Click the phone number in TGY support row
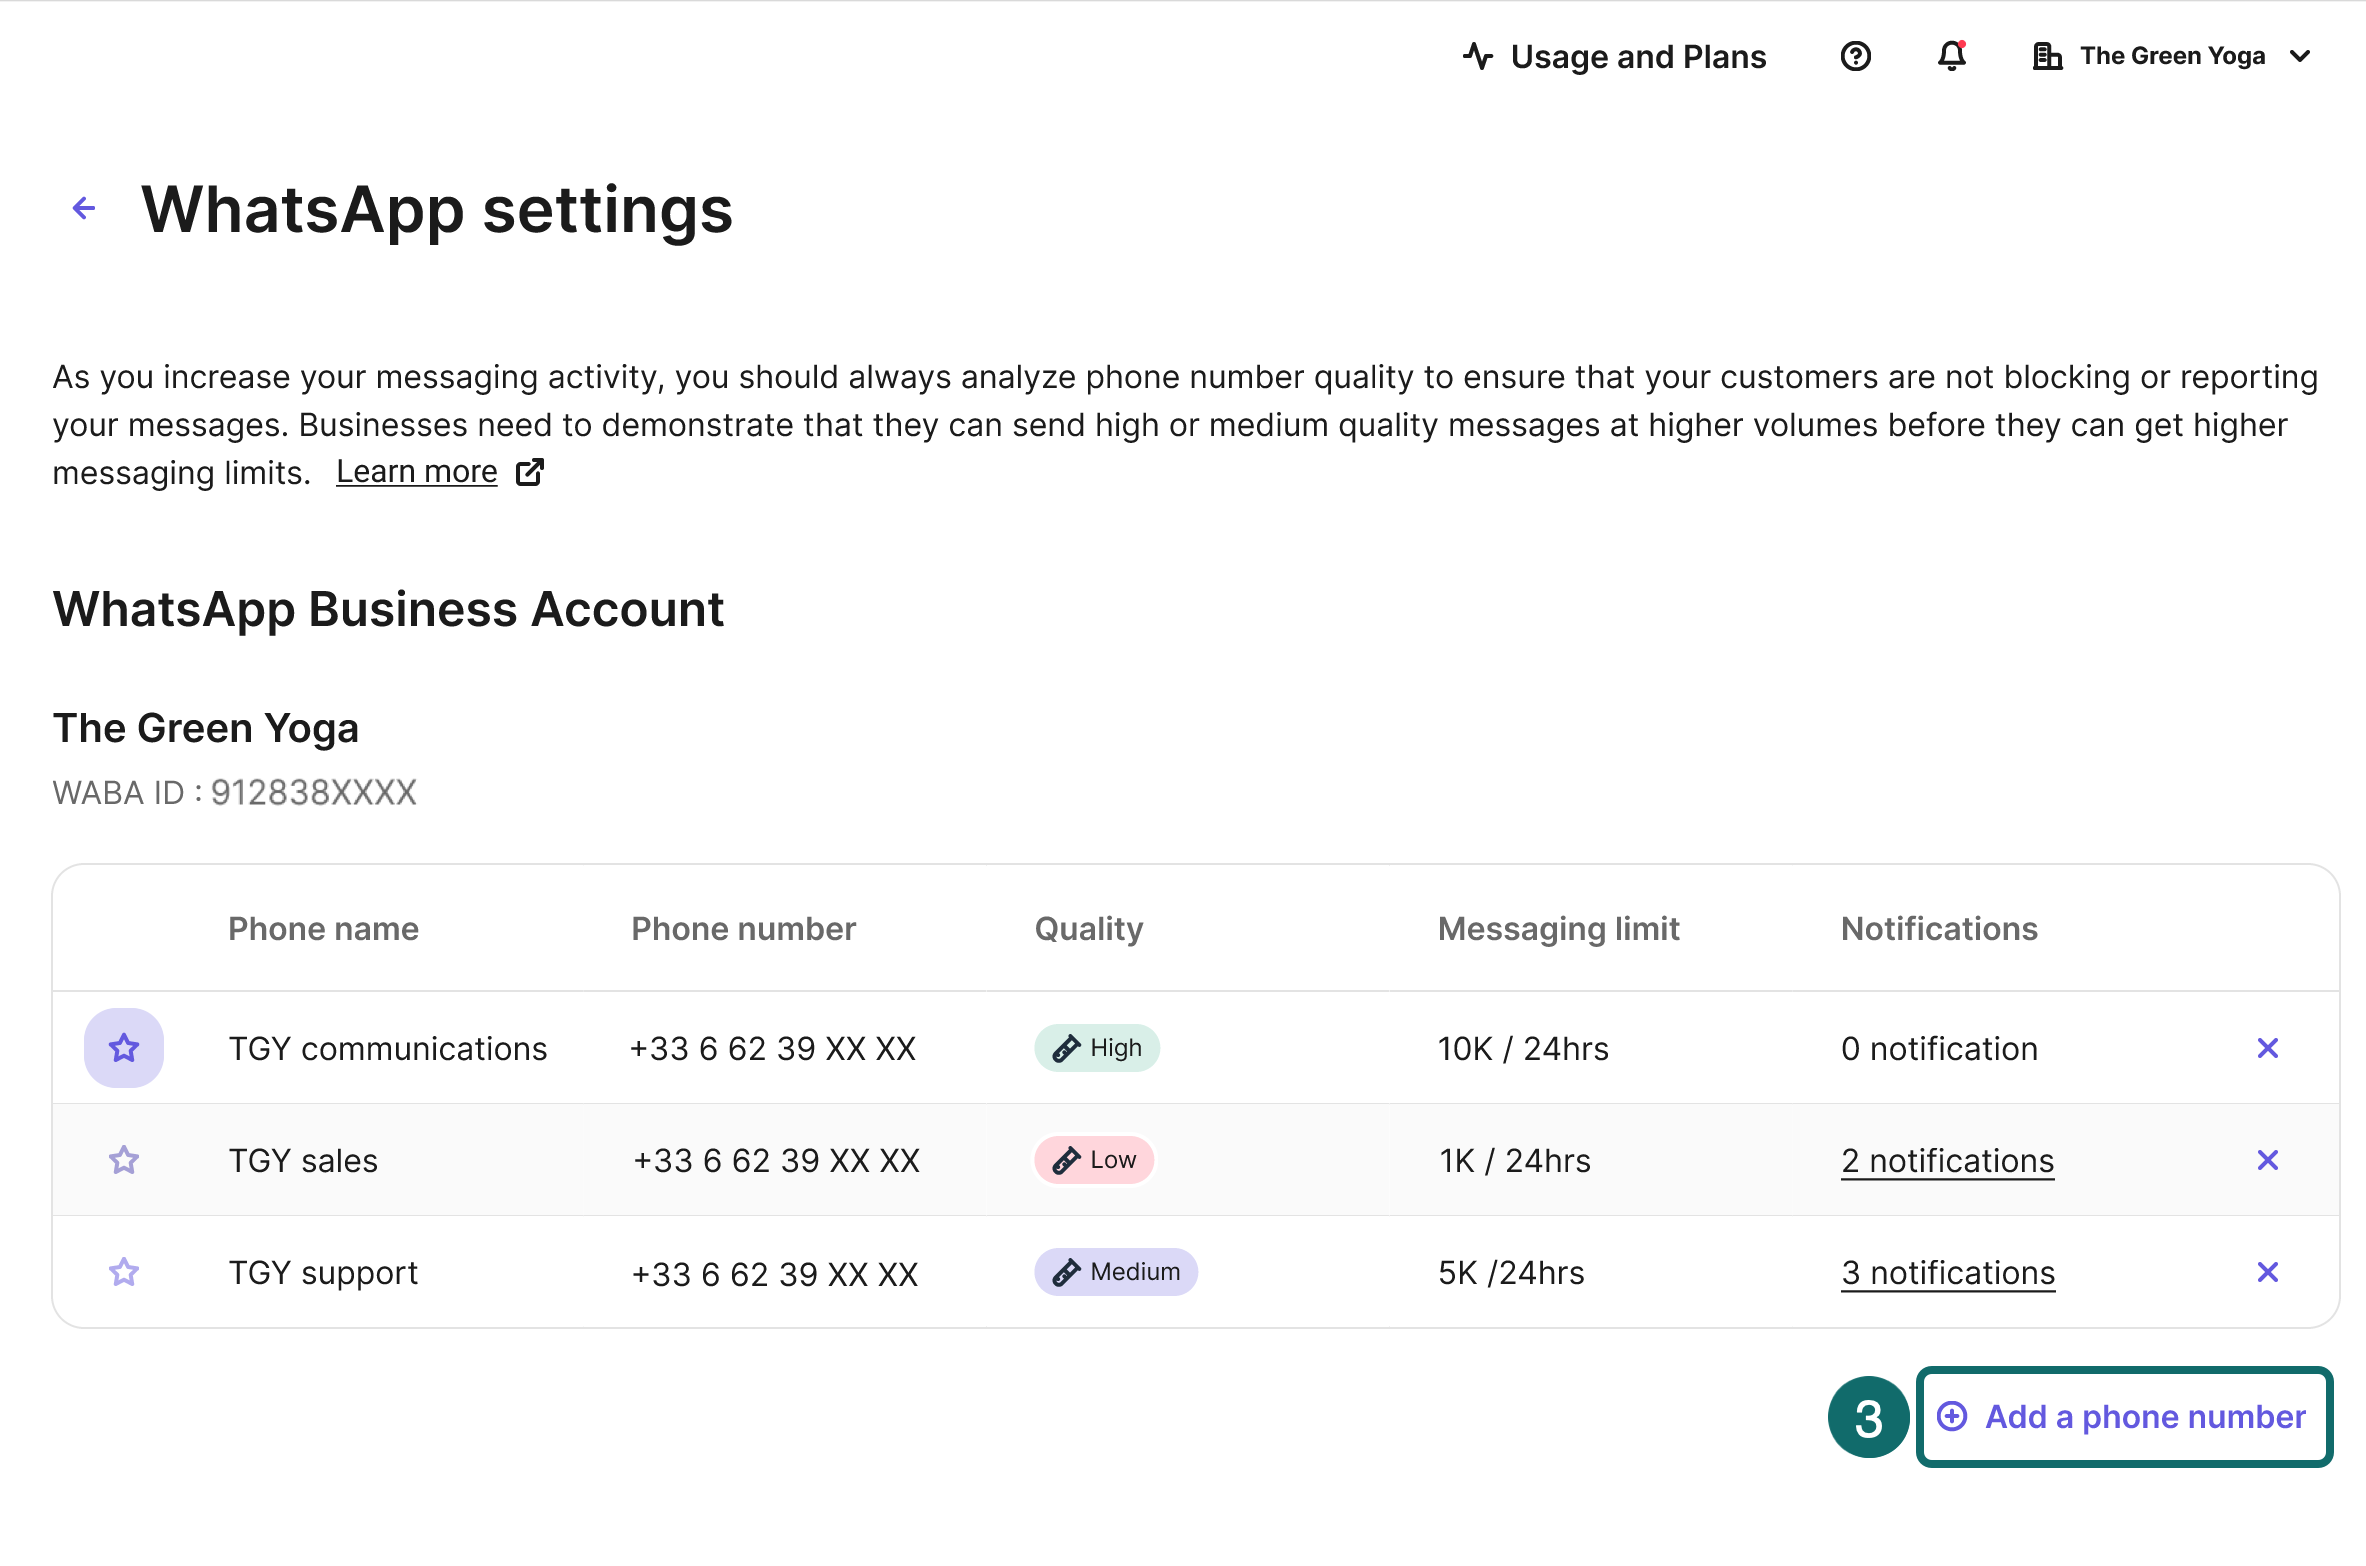The width and height of the screenshot is (2366, 1566). 775,1274
